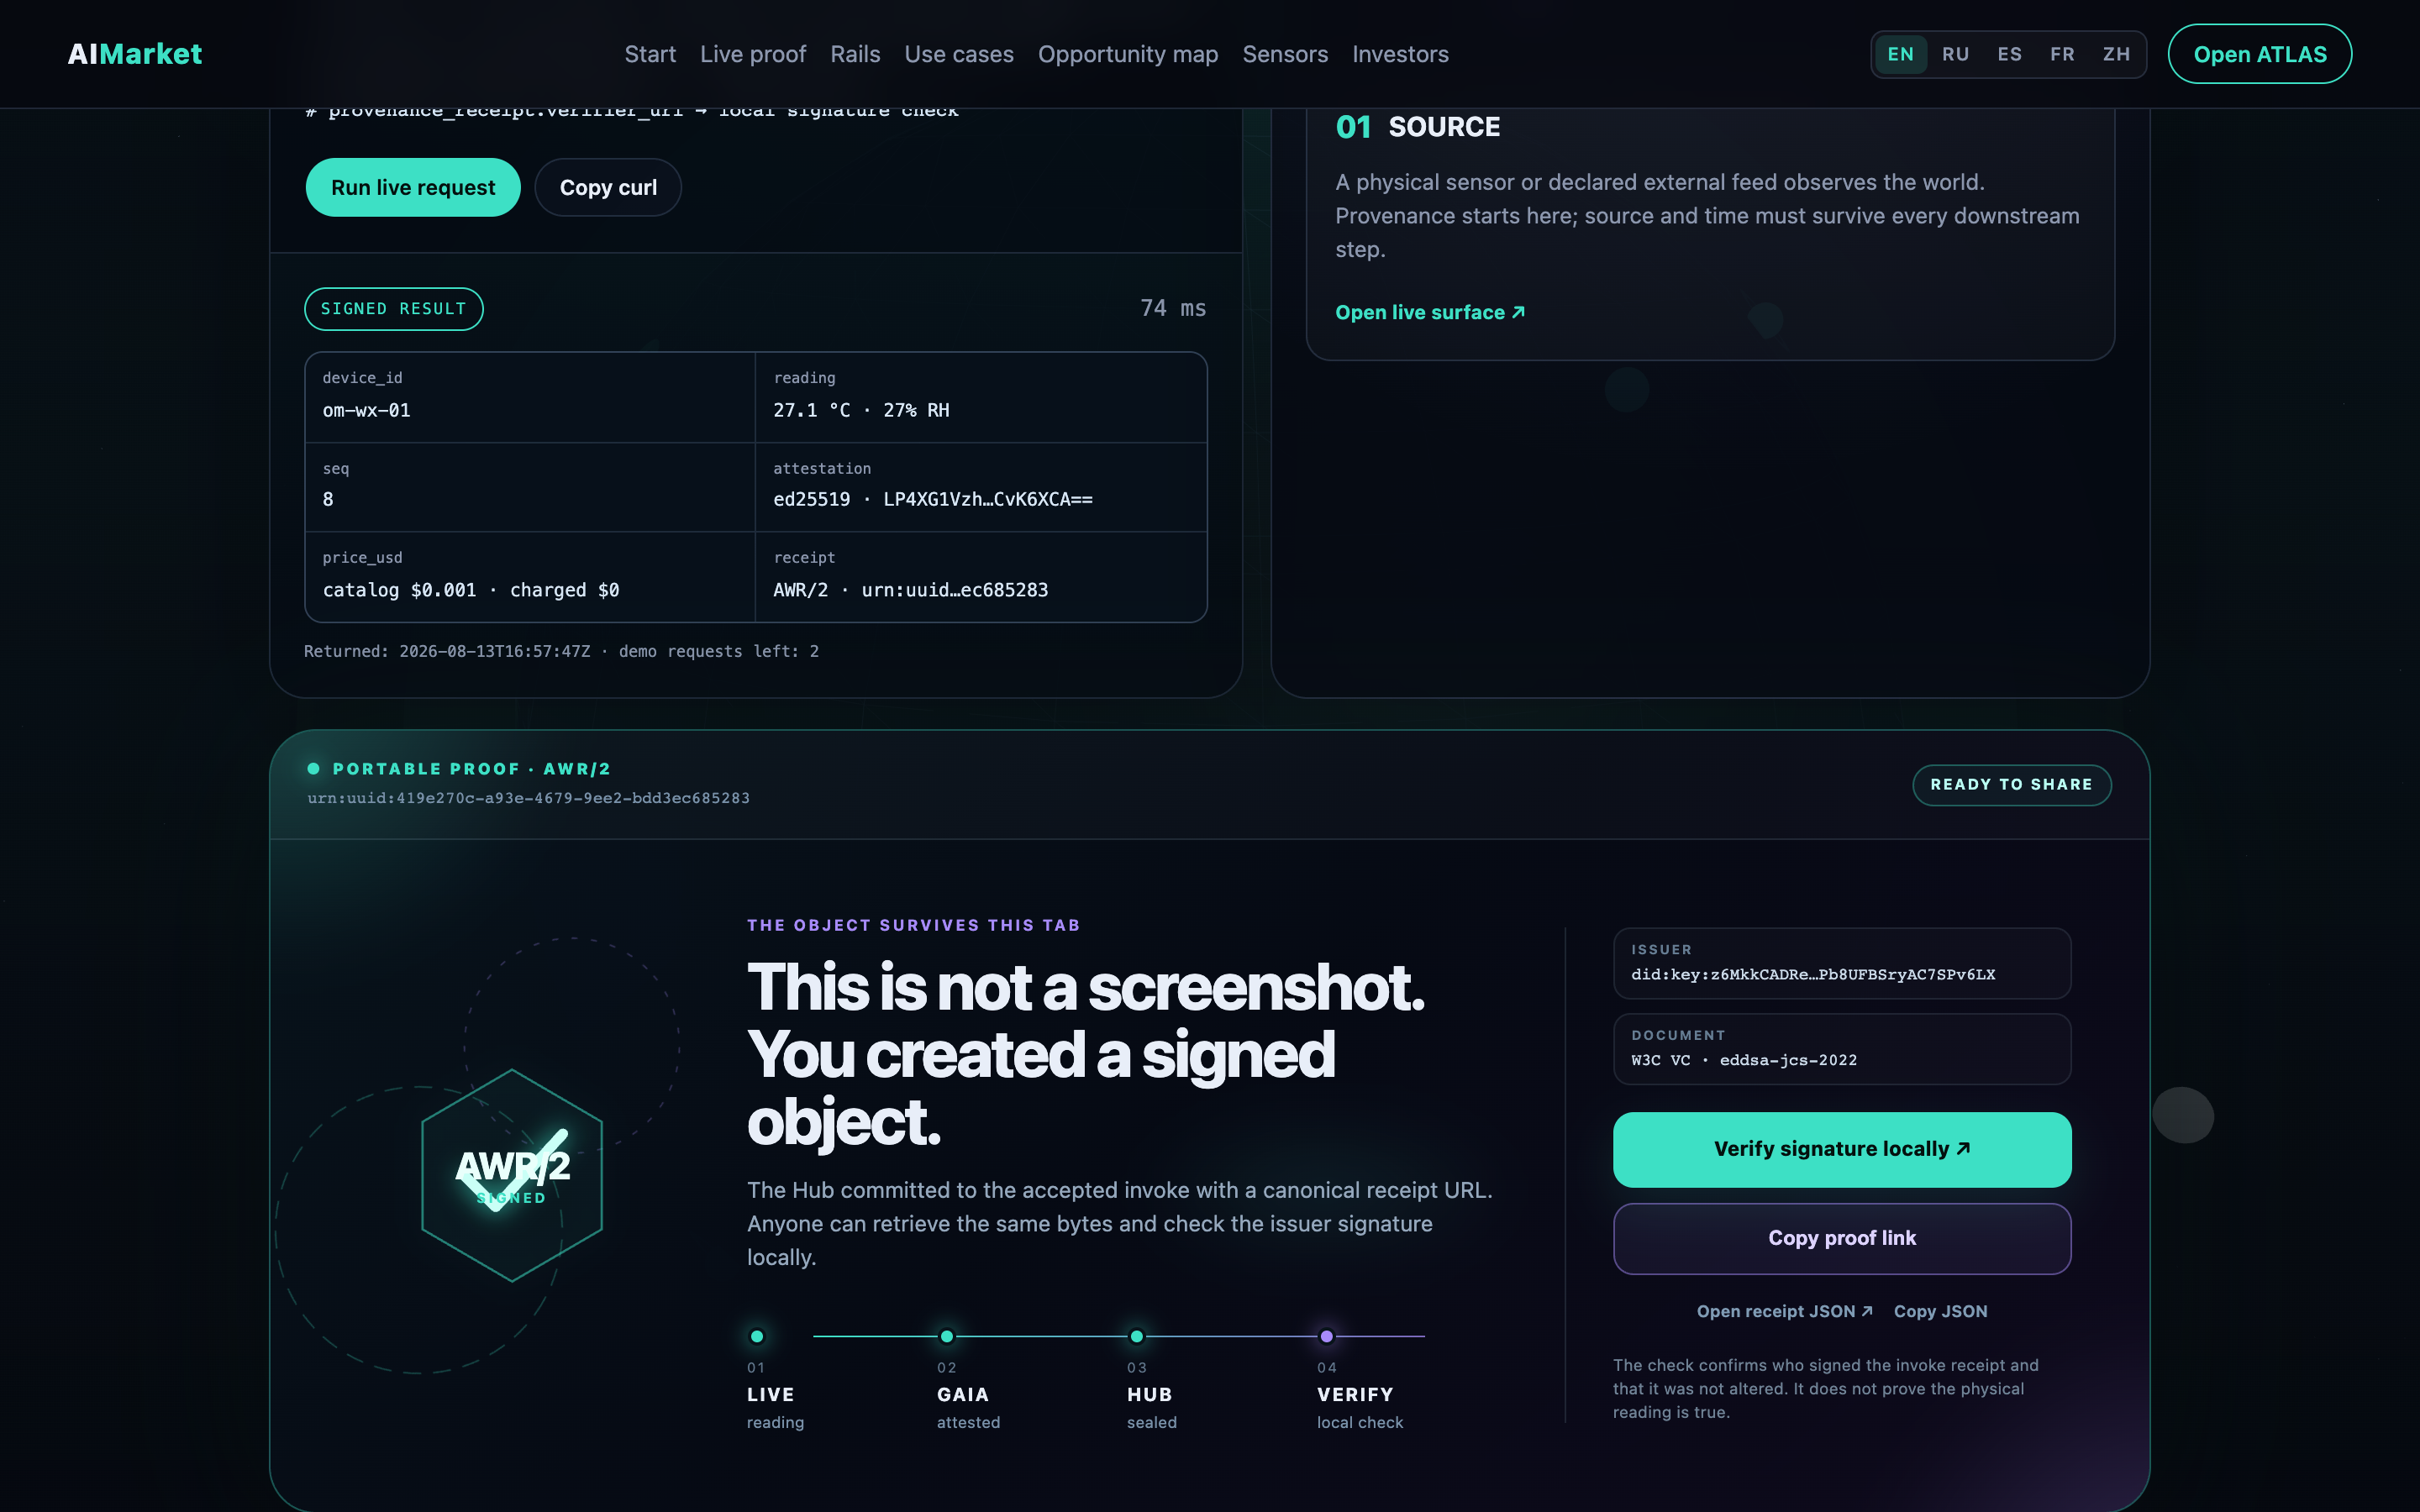The width and height of the screenshot is (2420, 1512).
Task: Switch language to ZH
Action: pos(2116,54)
